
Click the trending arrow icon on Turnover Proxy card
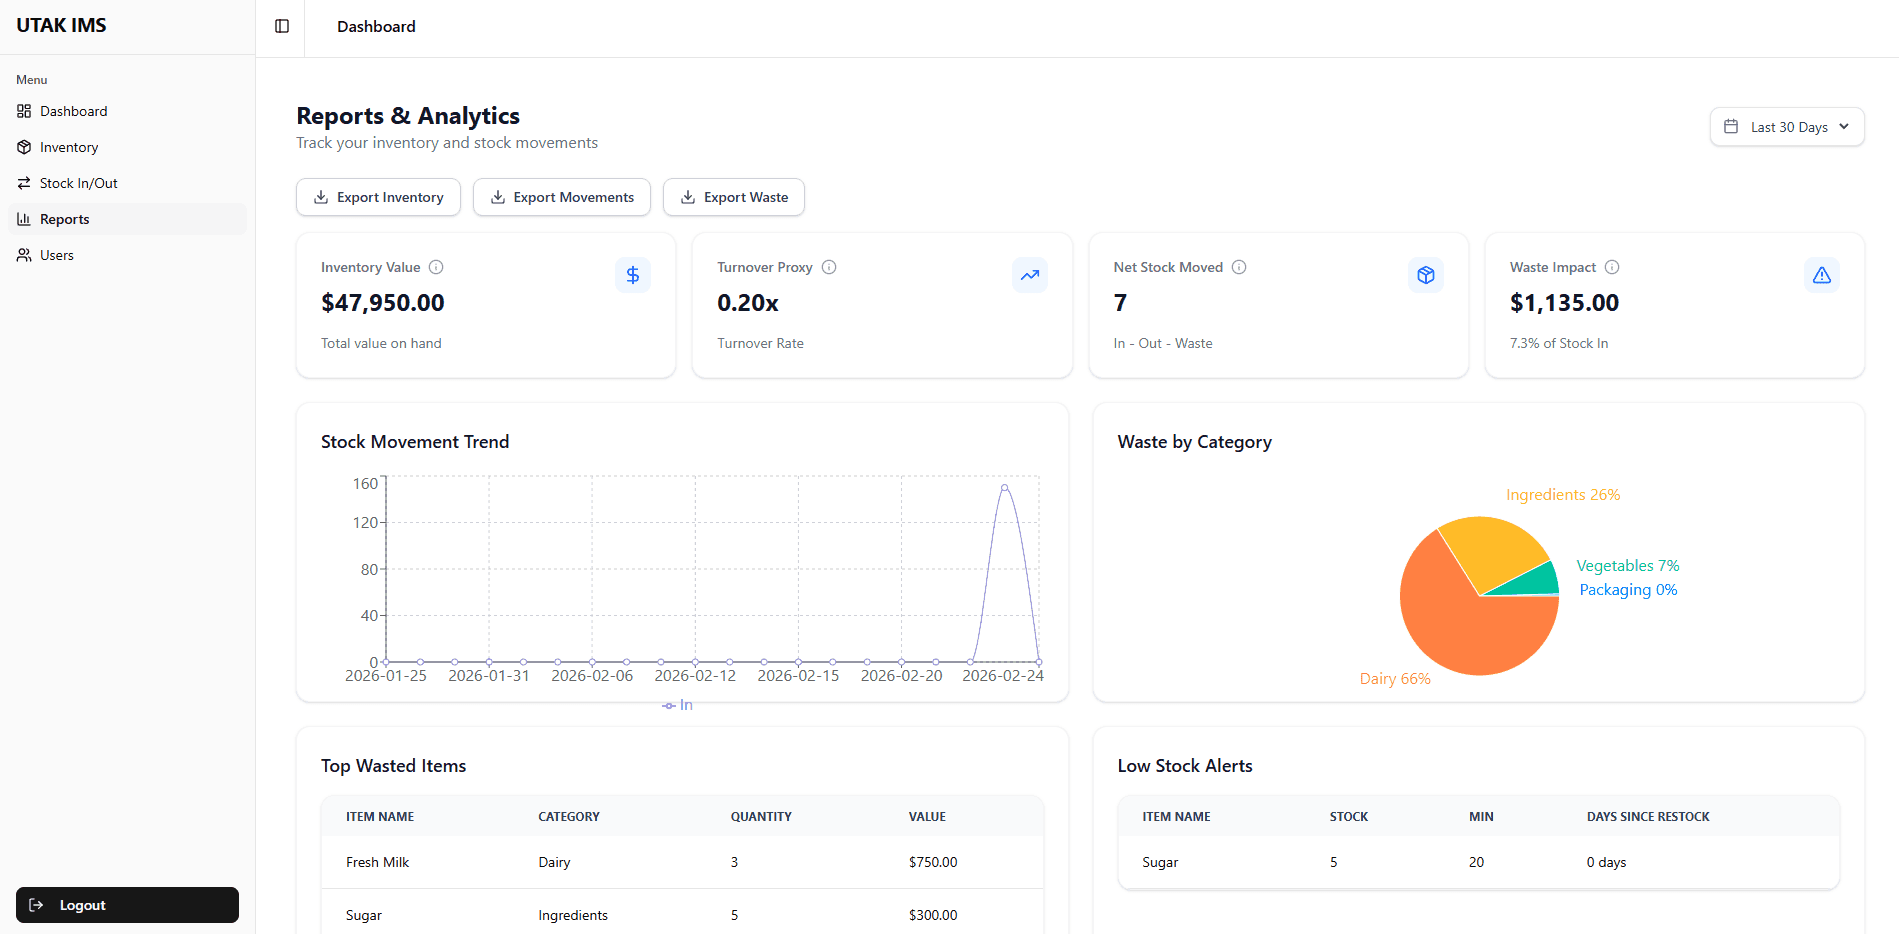[1029, 274]
